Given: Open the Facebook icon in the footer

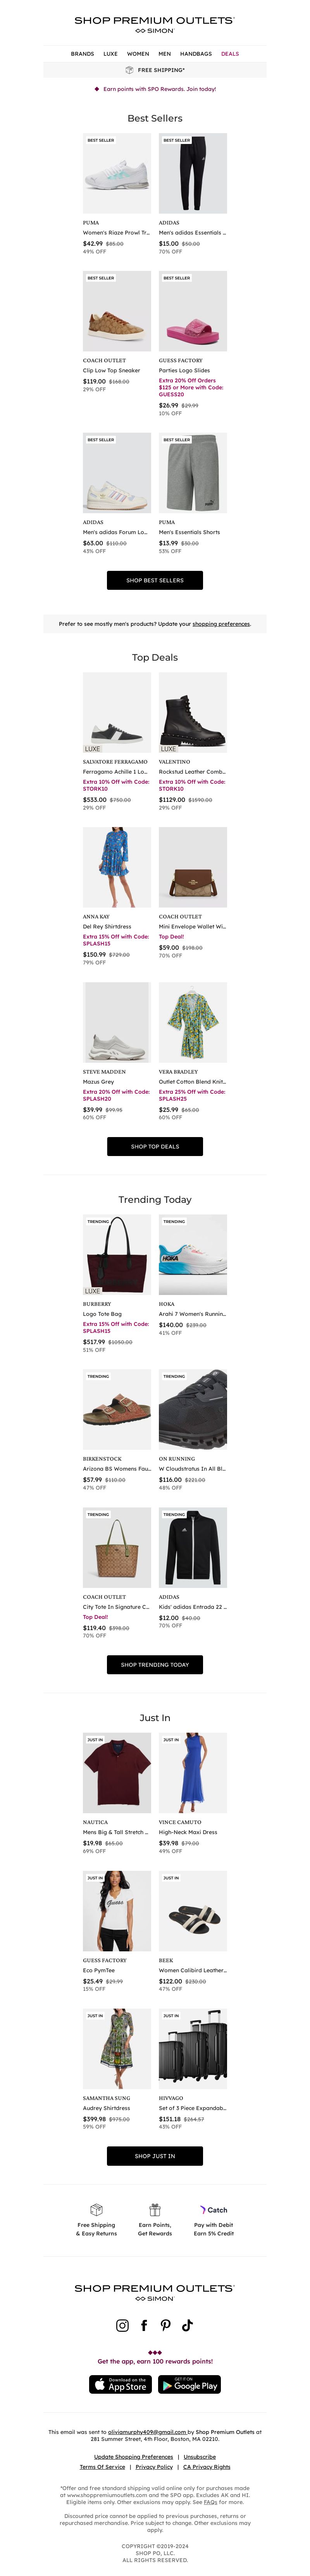Looking at the screenshot, I should click(144, 2325).
